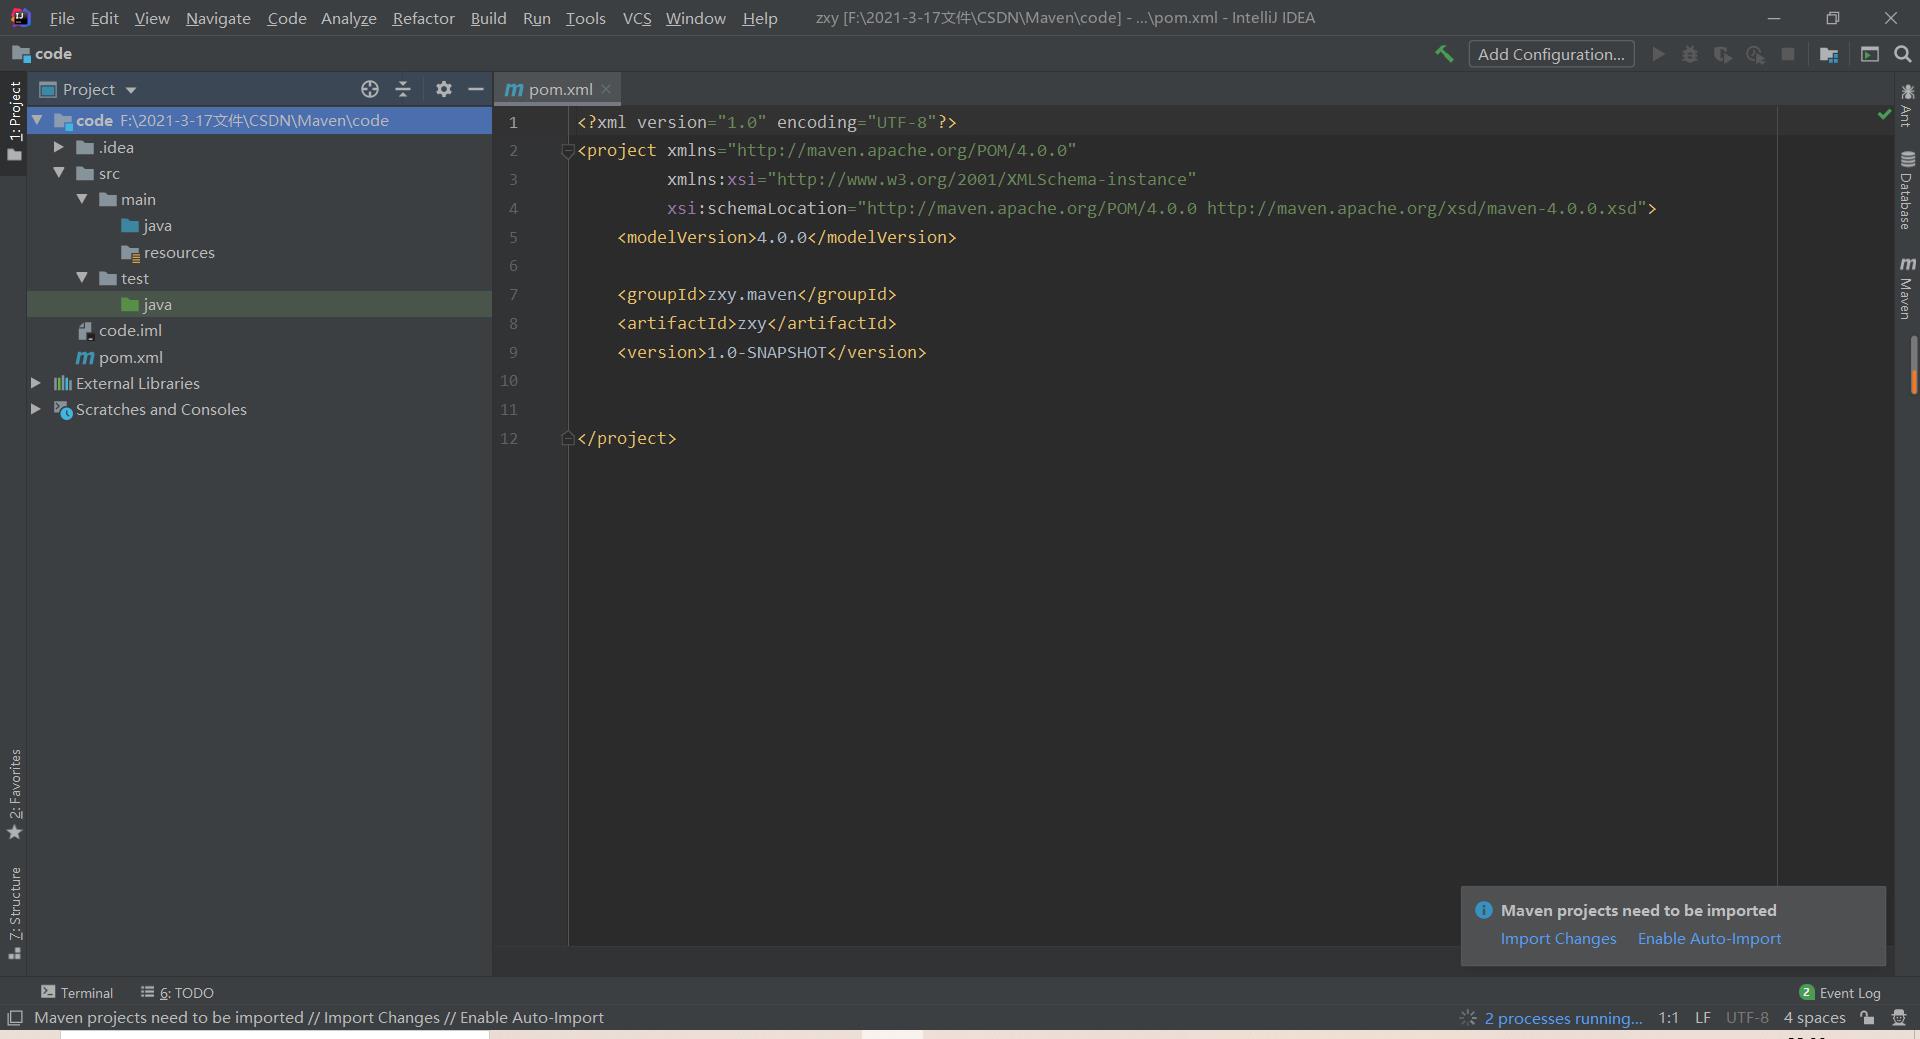The height and width of the screenshot is (1039, 1920).
Task: Click the Collapse All icon in Project panel
Action: [x=403, y=89]
